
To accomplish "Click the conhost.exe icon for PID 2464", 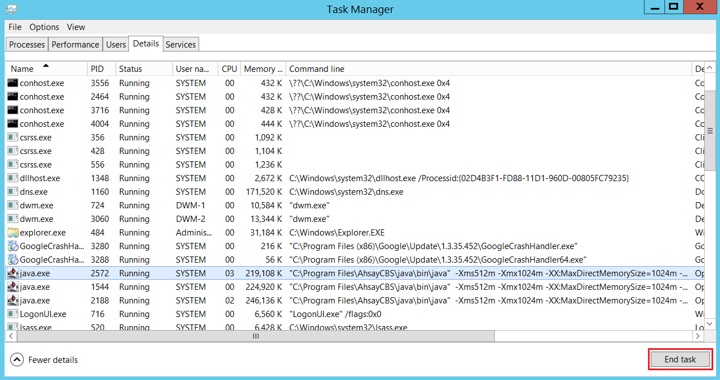I will pyautogui.click(x=12, y=96).
